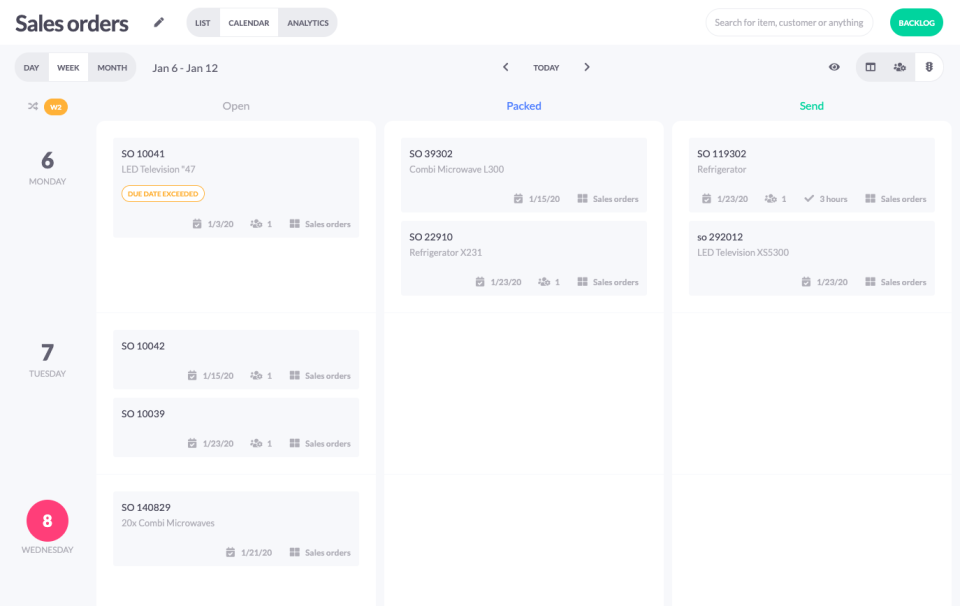Open the List tab

203,23
